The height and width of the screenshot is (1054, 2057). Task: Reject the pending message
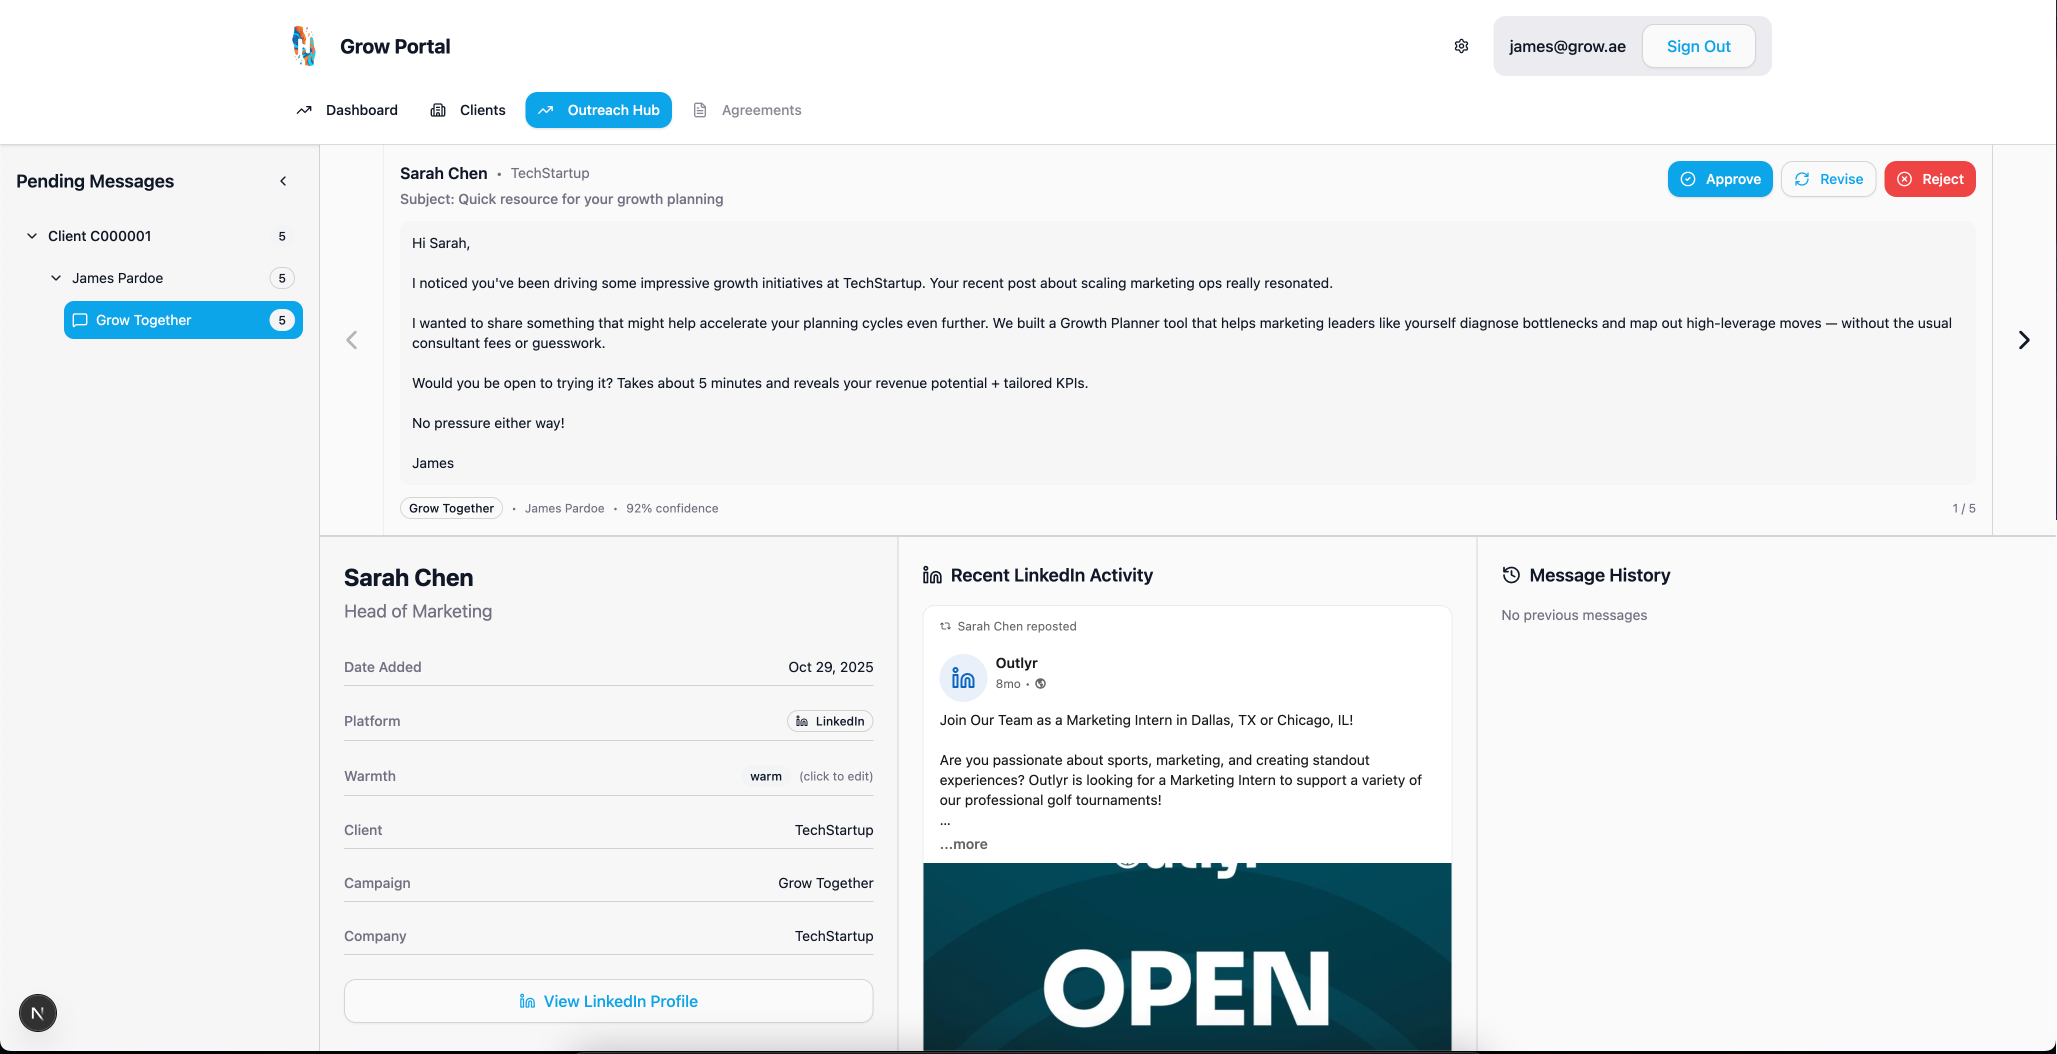[1929, 179]
